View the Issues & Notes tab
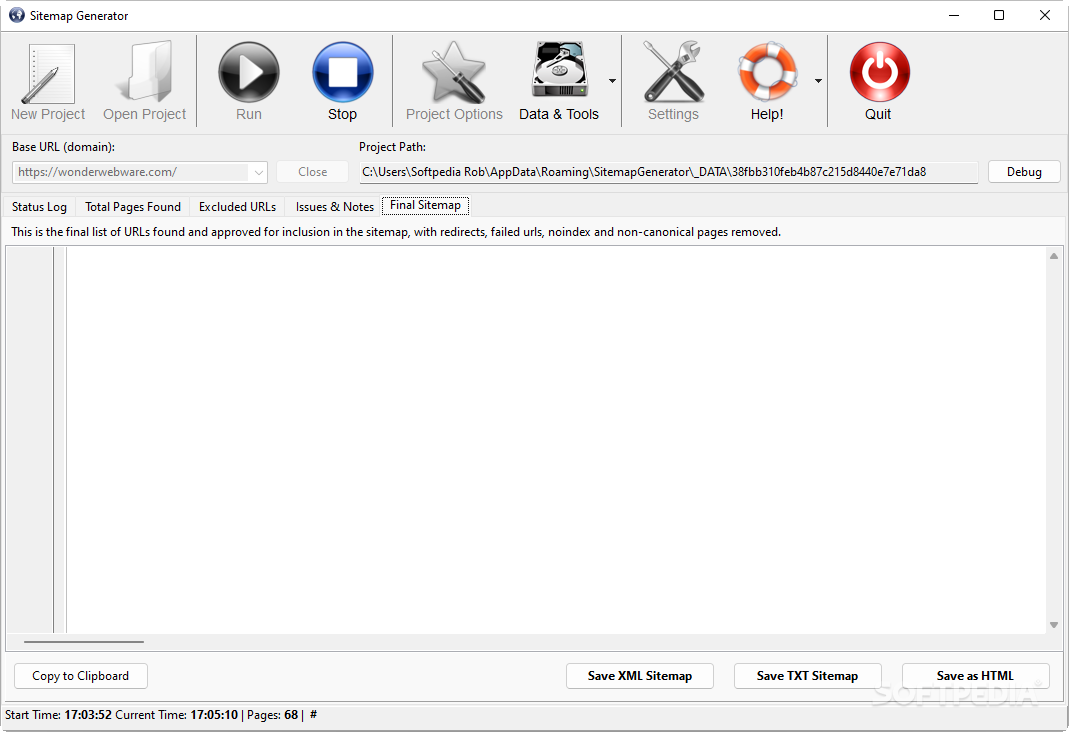1069x732 pixels. pos(335,207)
